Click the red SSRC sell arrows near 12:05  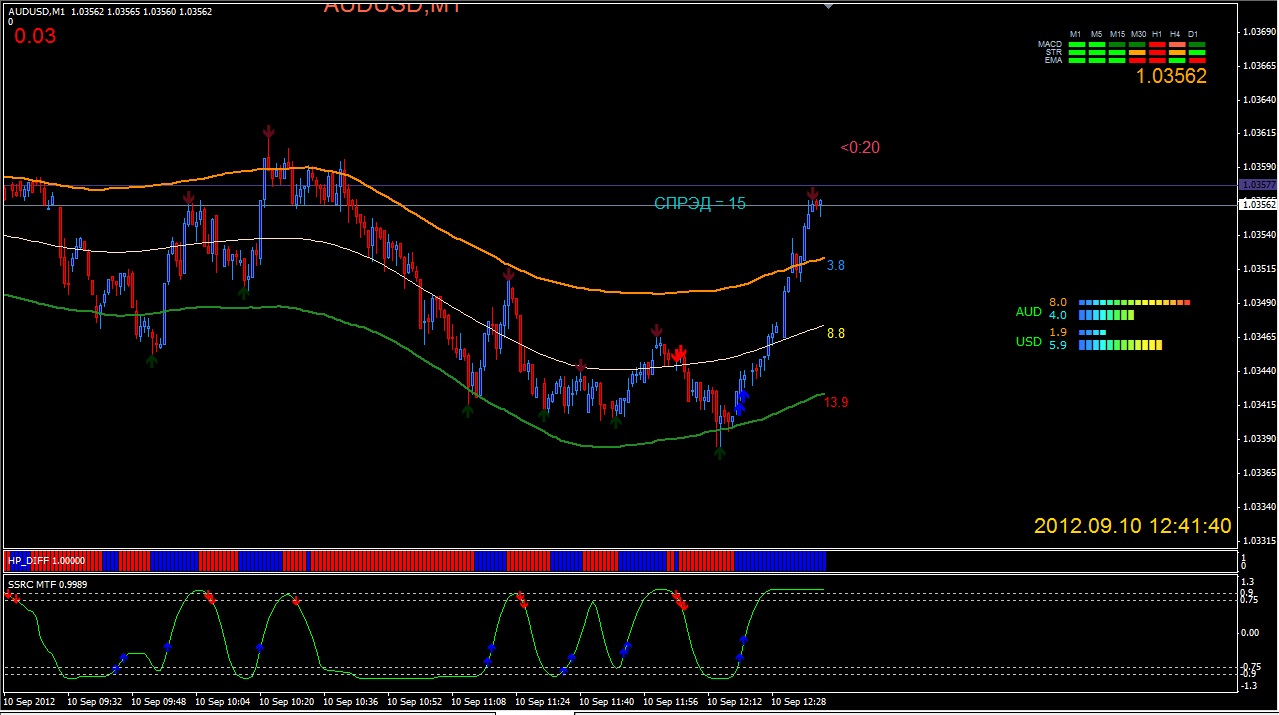tap(680, 600)
